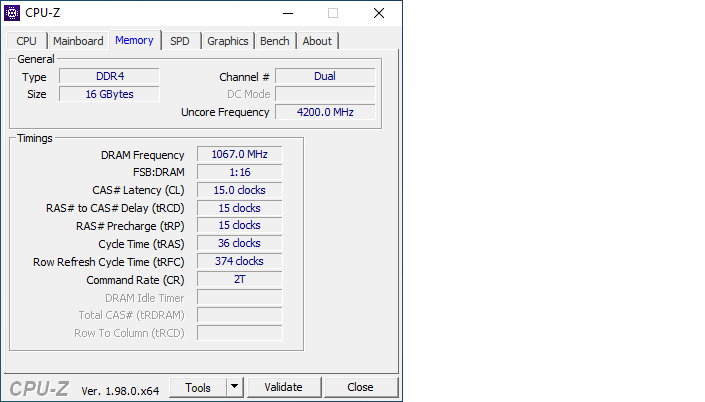
Task: Click the Command Rate (CR) label
Action: [x=135, y=280]
